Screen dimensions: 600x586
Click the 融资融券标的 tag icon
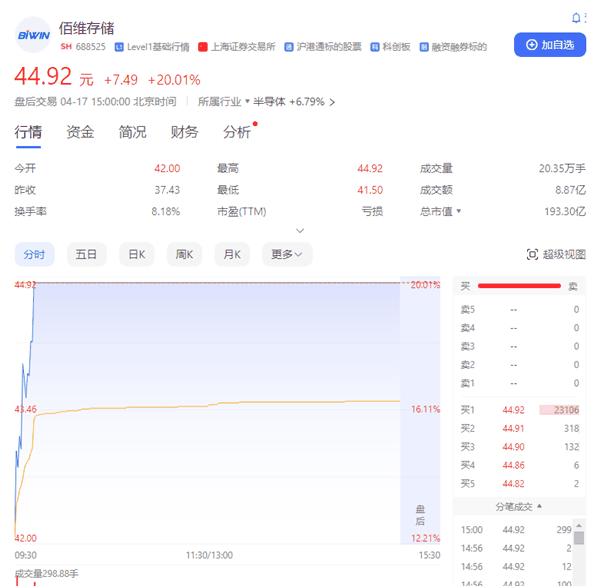(424, 47)
